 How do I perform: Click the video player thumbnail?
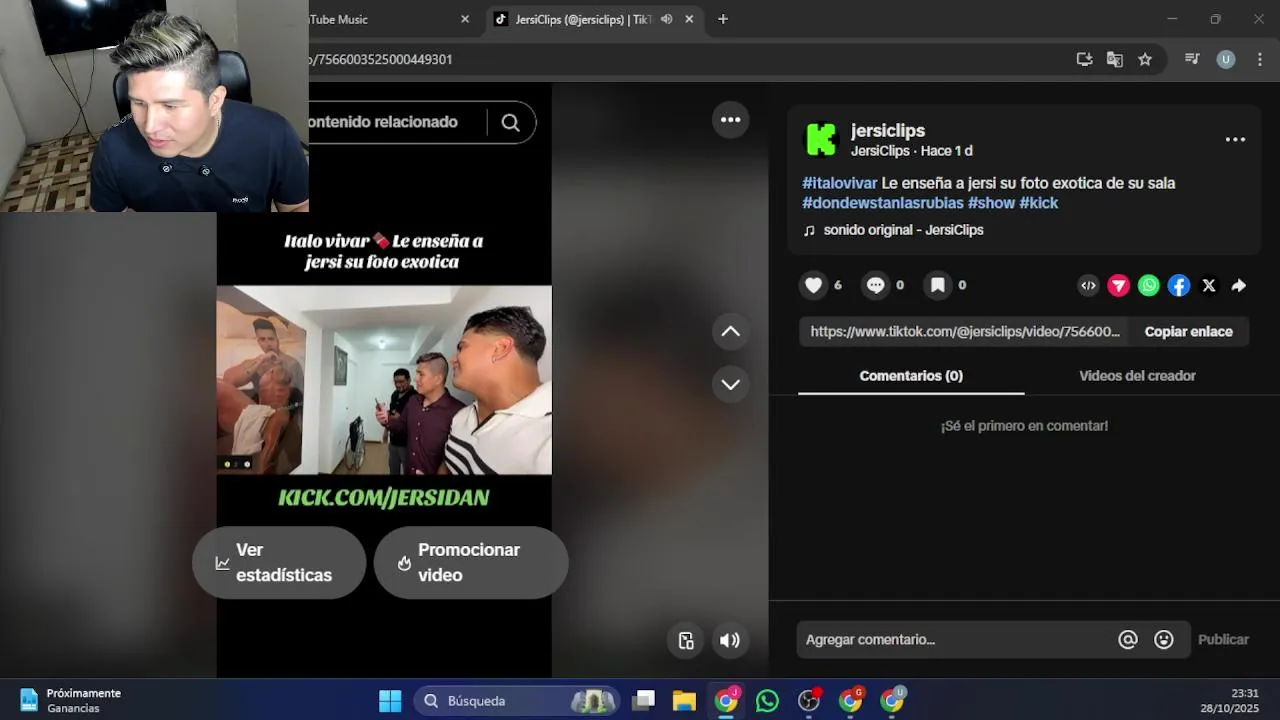384,379
